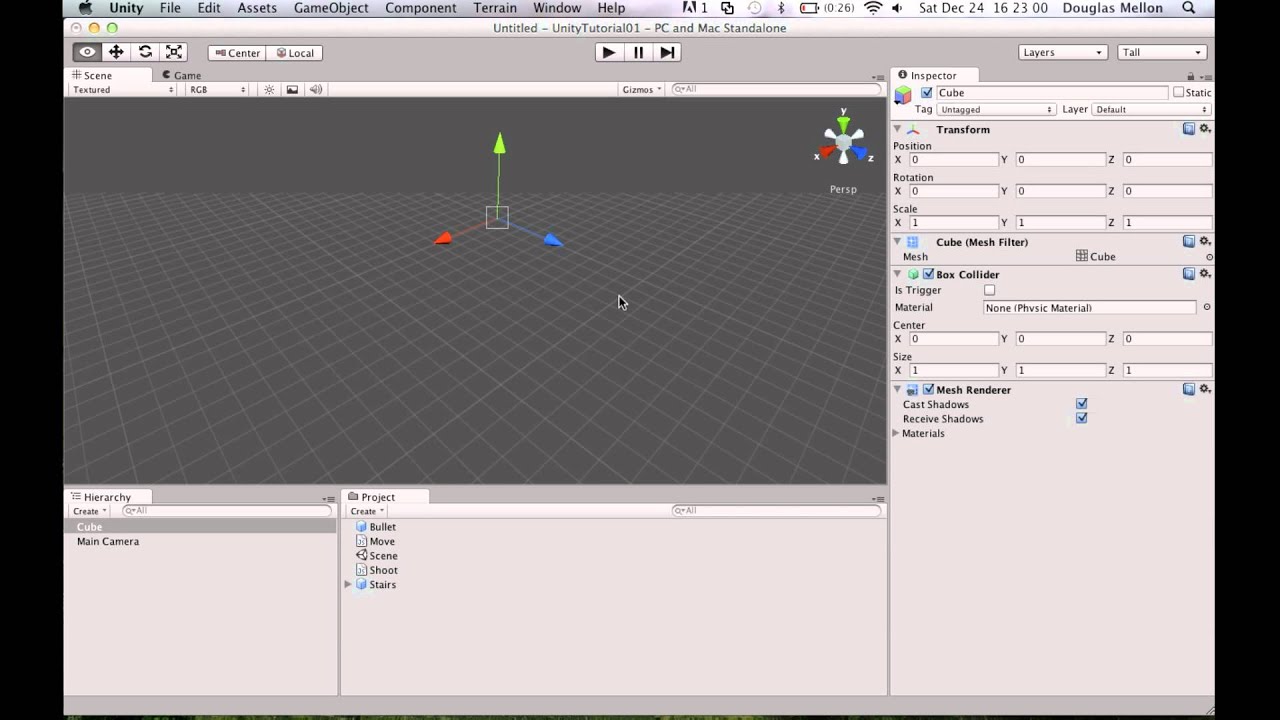Disable Receive Shadows in Mesh Renderer
The width and height of the screenshot is (1280, 720).
pos(1081,418)
